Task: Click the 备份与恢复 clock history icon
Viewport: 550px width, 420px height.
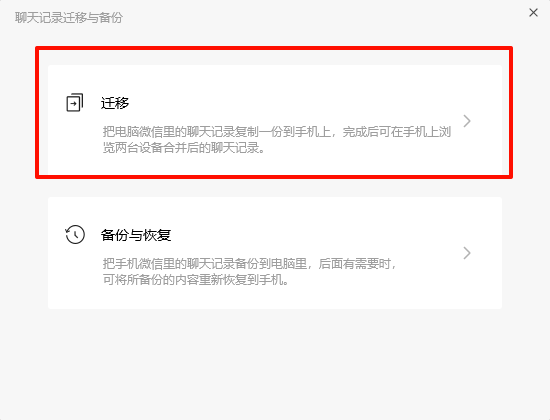Action: coord(75,234)
